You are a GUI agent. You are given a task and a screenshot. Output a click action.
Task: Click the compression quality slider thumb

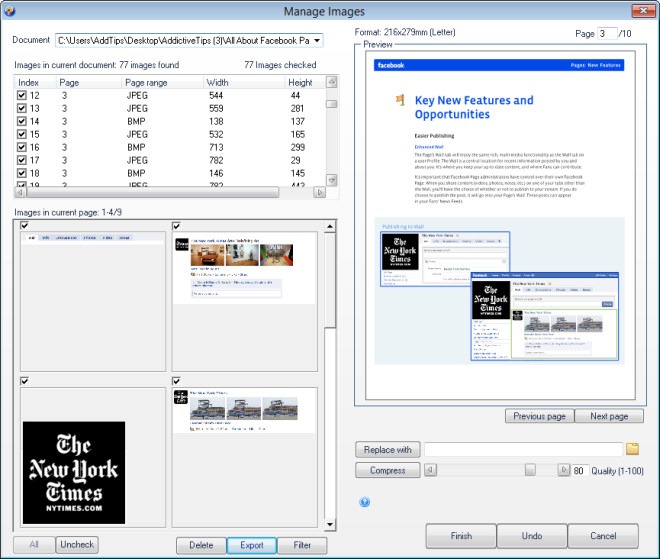tap(530, 470)
